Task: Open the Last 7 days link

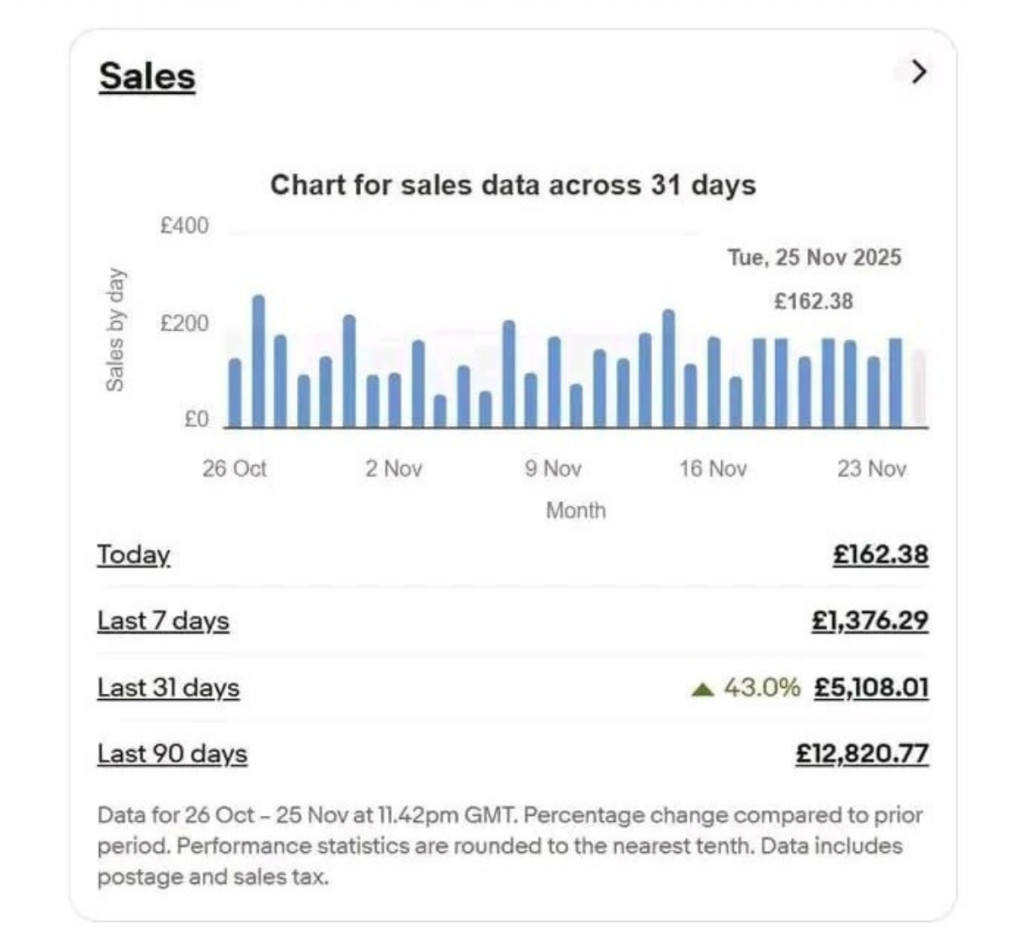Action: (x=163, y=621)
